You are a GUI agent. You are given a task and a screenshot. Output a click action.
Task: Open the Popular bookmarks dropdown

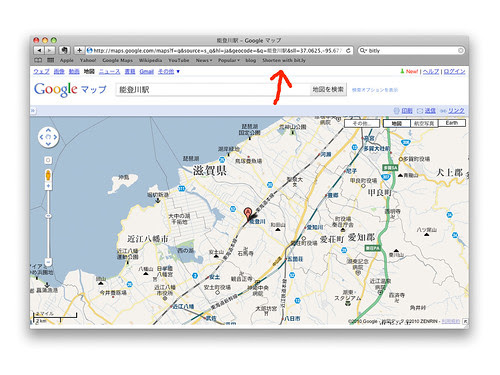(x=229, y=60)
